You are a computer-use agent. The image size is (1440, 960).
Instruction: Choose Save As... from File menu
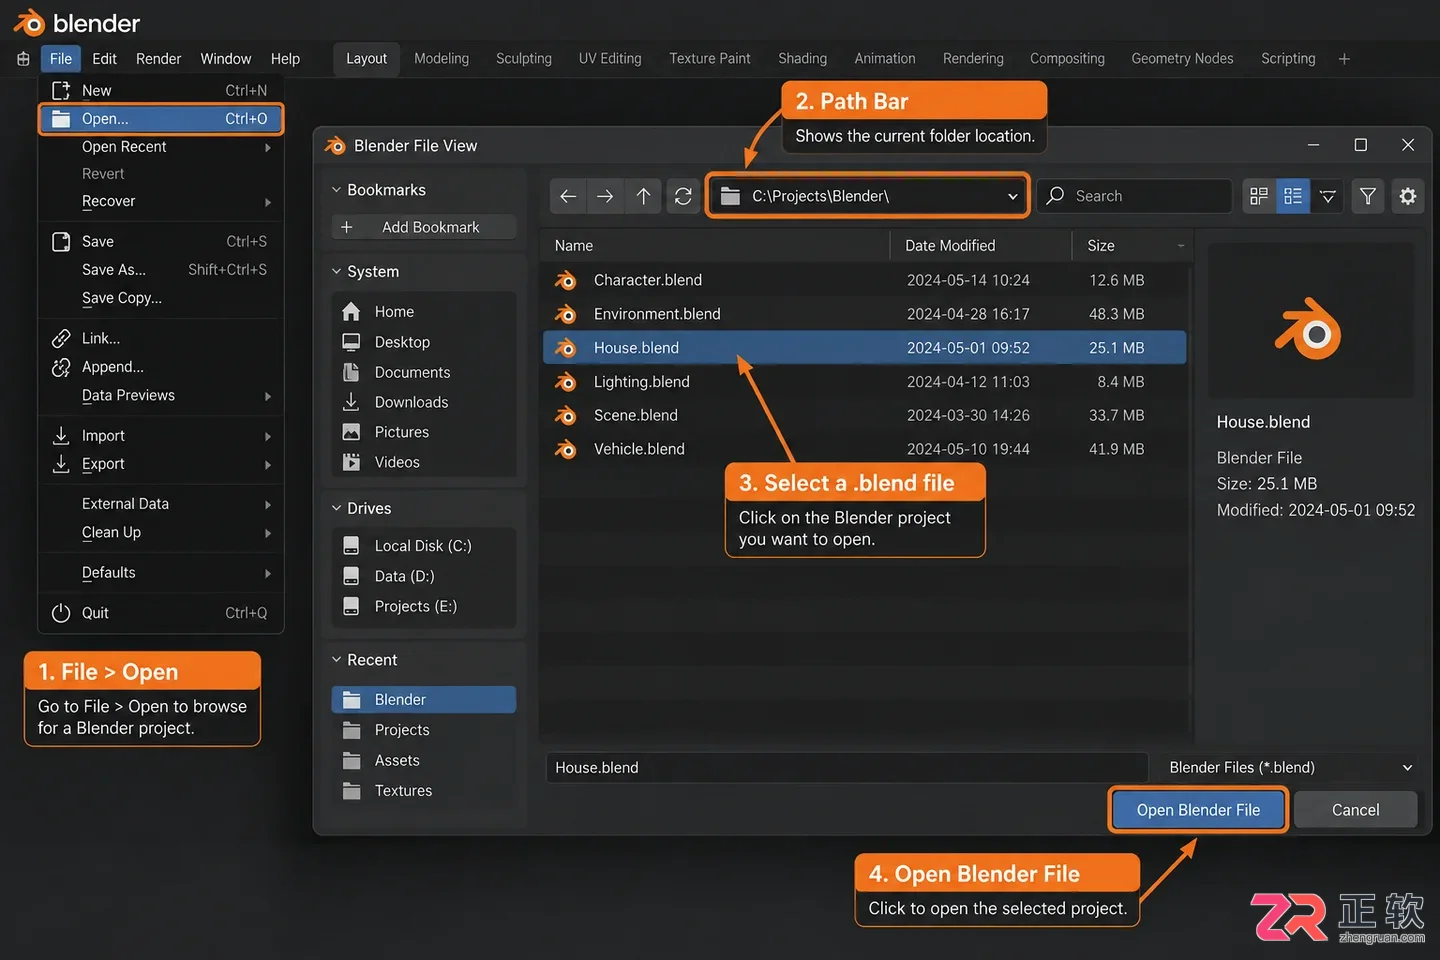(x=161, y=270)
